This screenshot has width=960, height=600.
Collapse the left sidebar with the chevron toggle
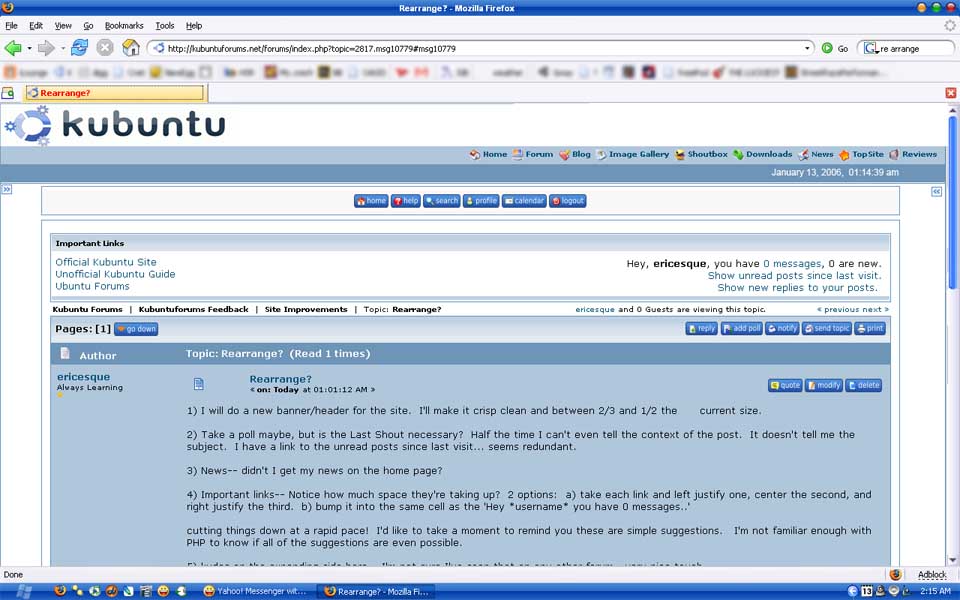[6, 189]
